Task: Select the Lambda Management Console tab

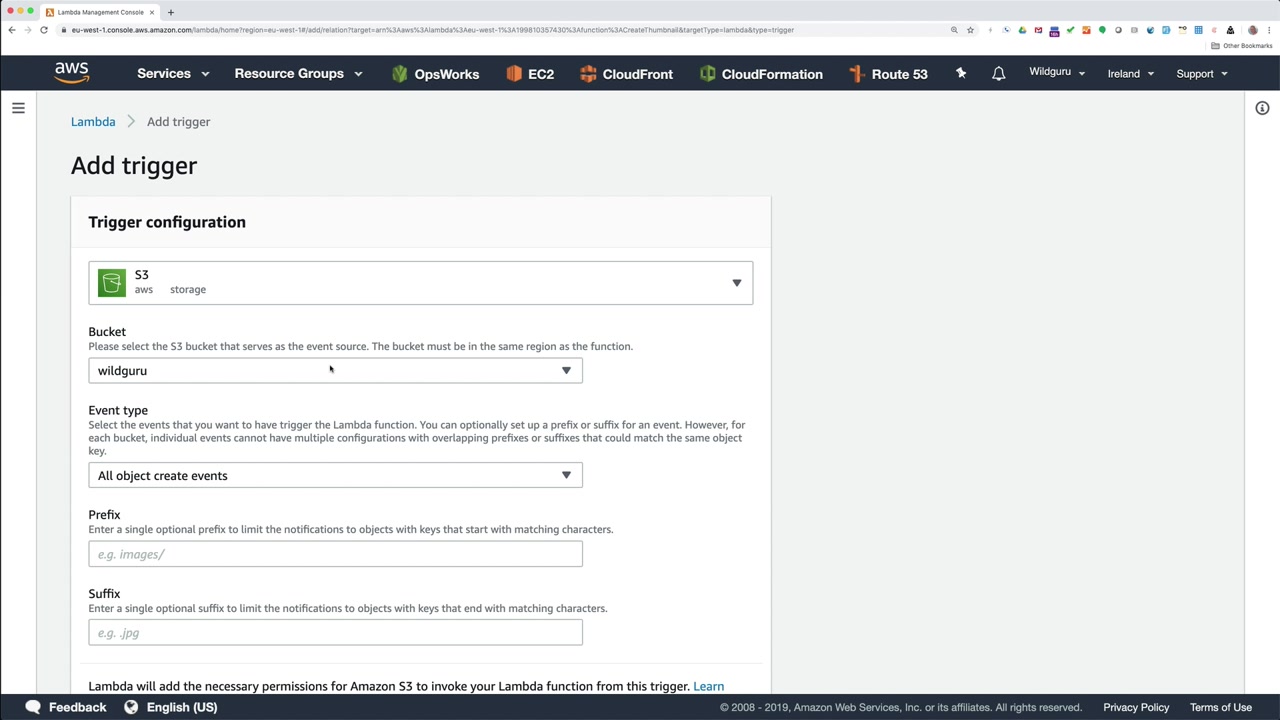Action: pyautogui.click(x=98, y=12)
